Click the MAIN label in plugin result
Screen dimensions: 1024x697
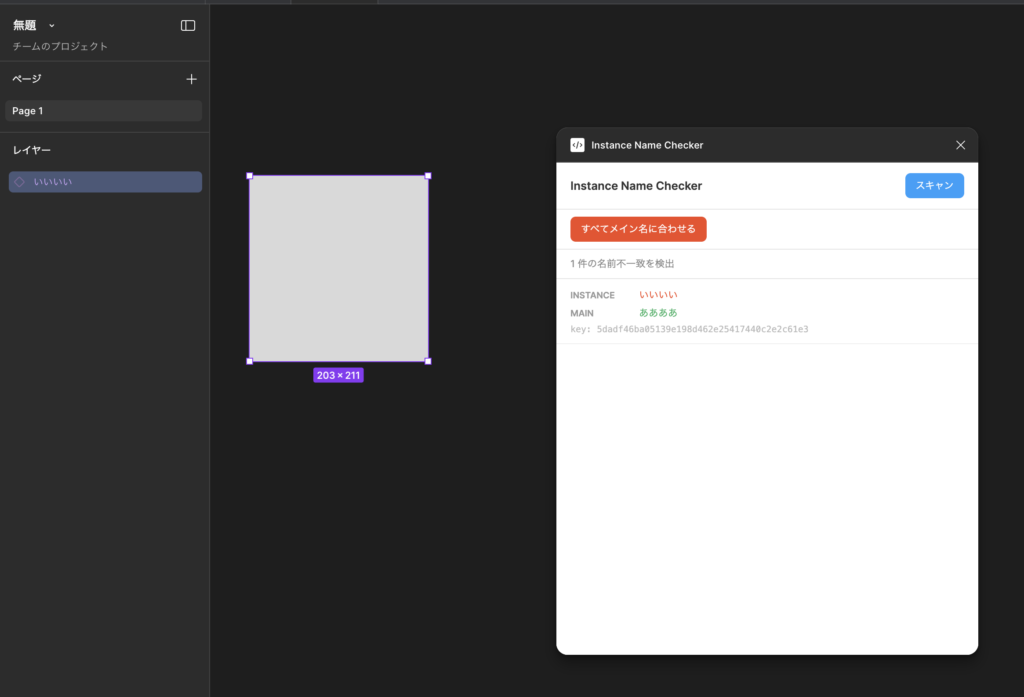(582, 314)
